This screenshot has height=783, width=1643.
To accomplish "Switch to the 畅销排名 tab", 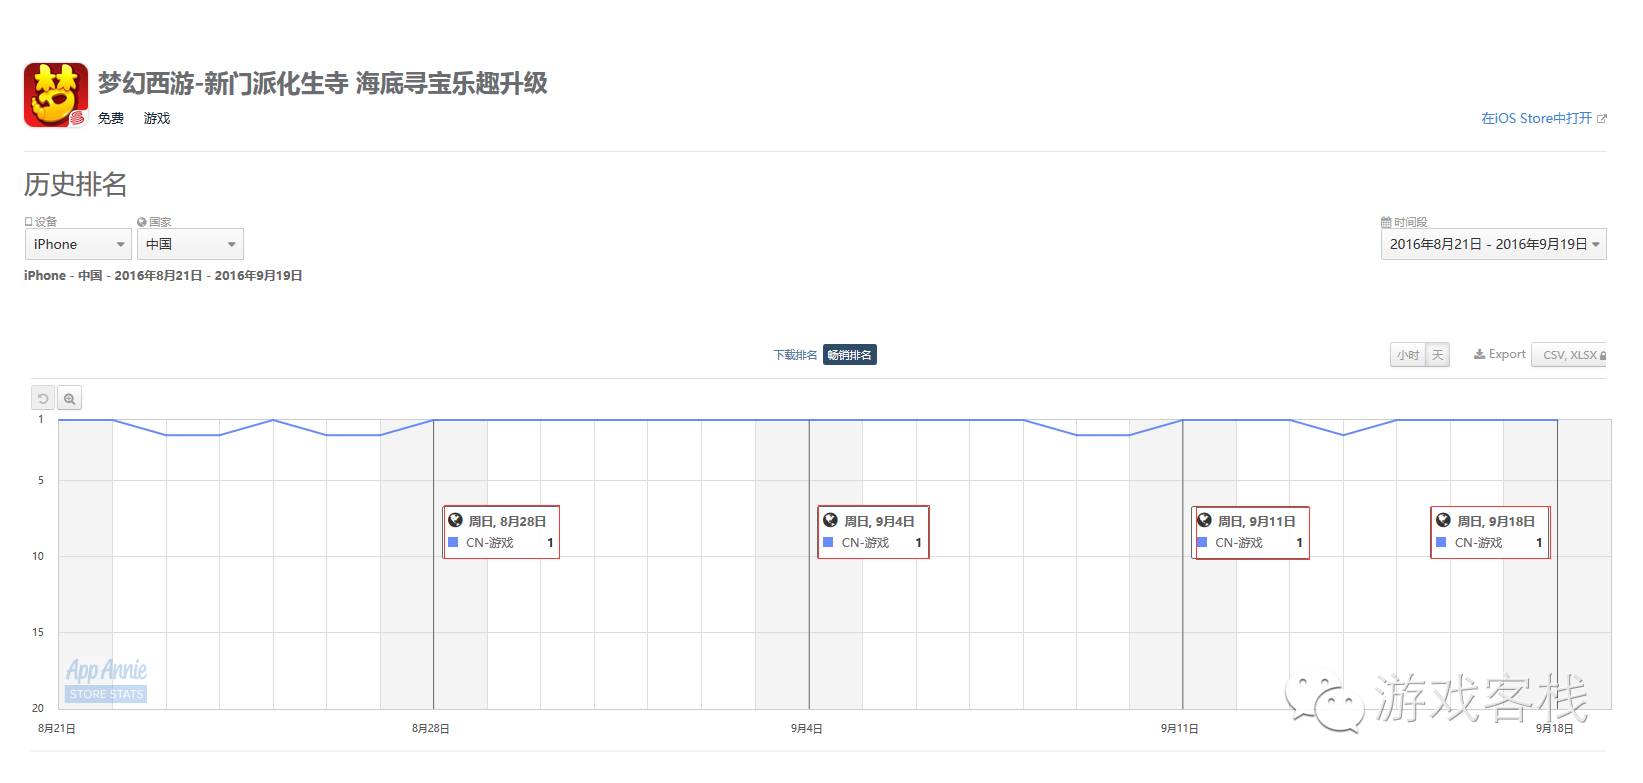I will [850, 355].
